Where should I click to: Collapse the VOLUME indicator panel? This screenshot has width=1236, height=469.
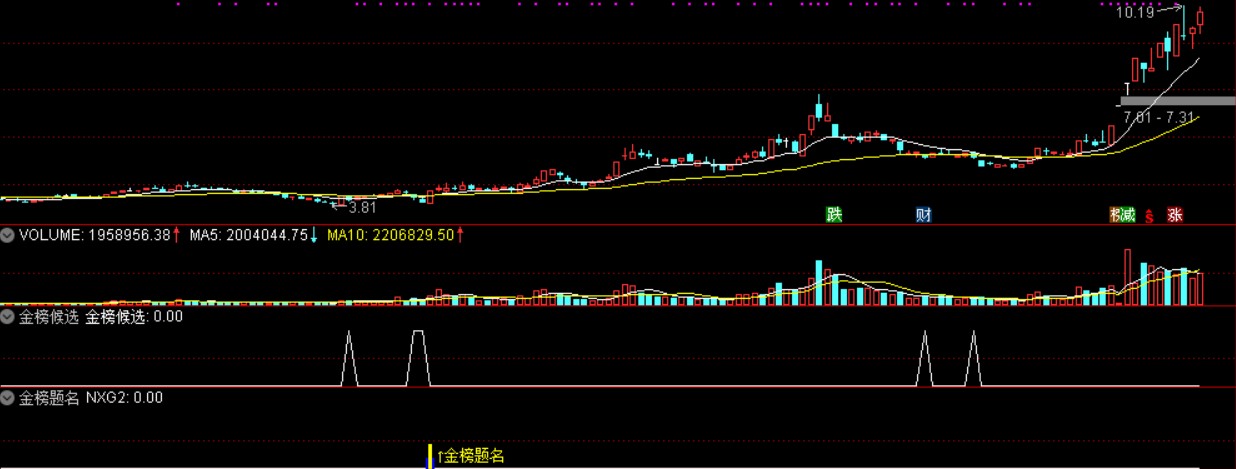pyautogui.click(x=8, y=235)
